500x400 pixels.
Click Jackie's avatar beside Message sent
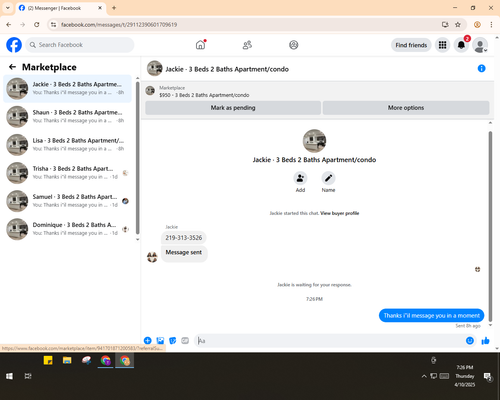point(152,257)
